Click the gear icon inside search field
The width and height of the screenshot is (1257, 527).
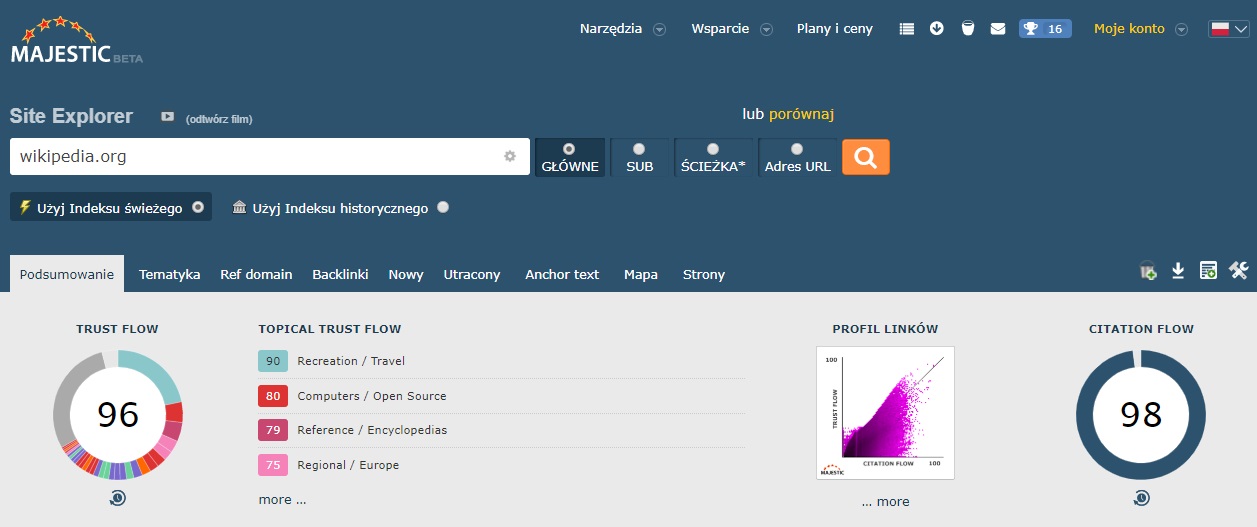(x=510, y=157)
